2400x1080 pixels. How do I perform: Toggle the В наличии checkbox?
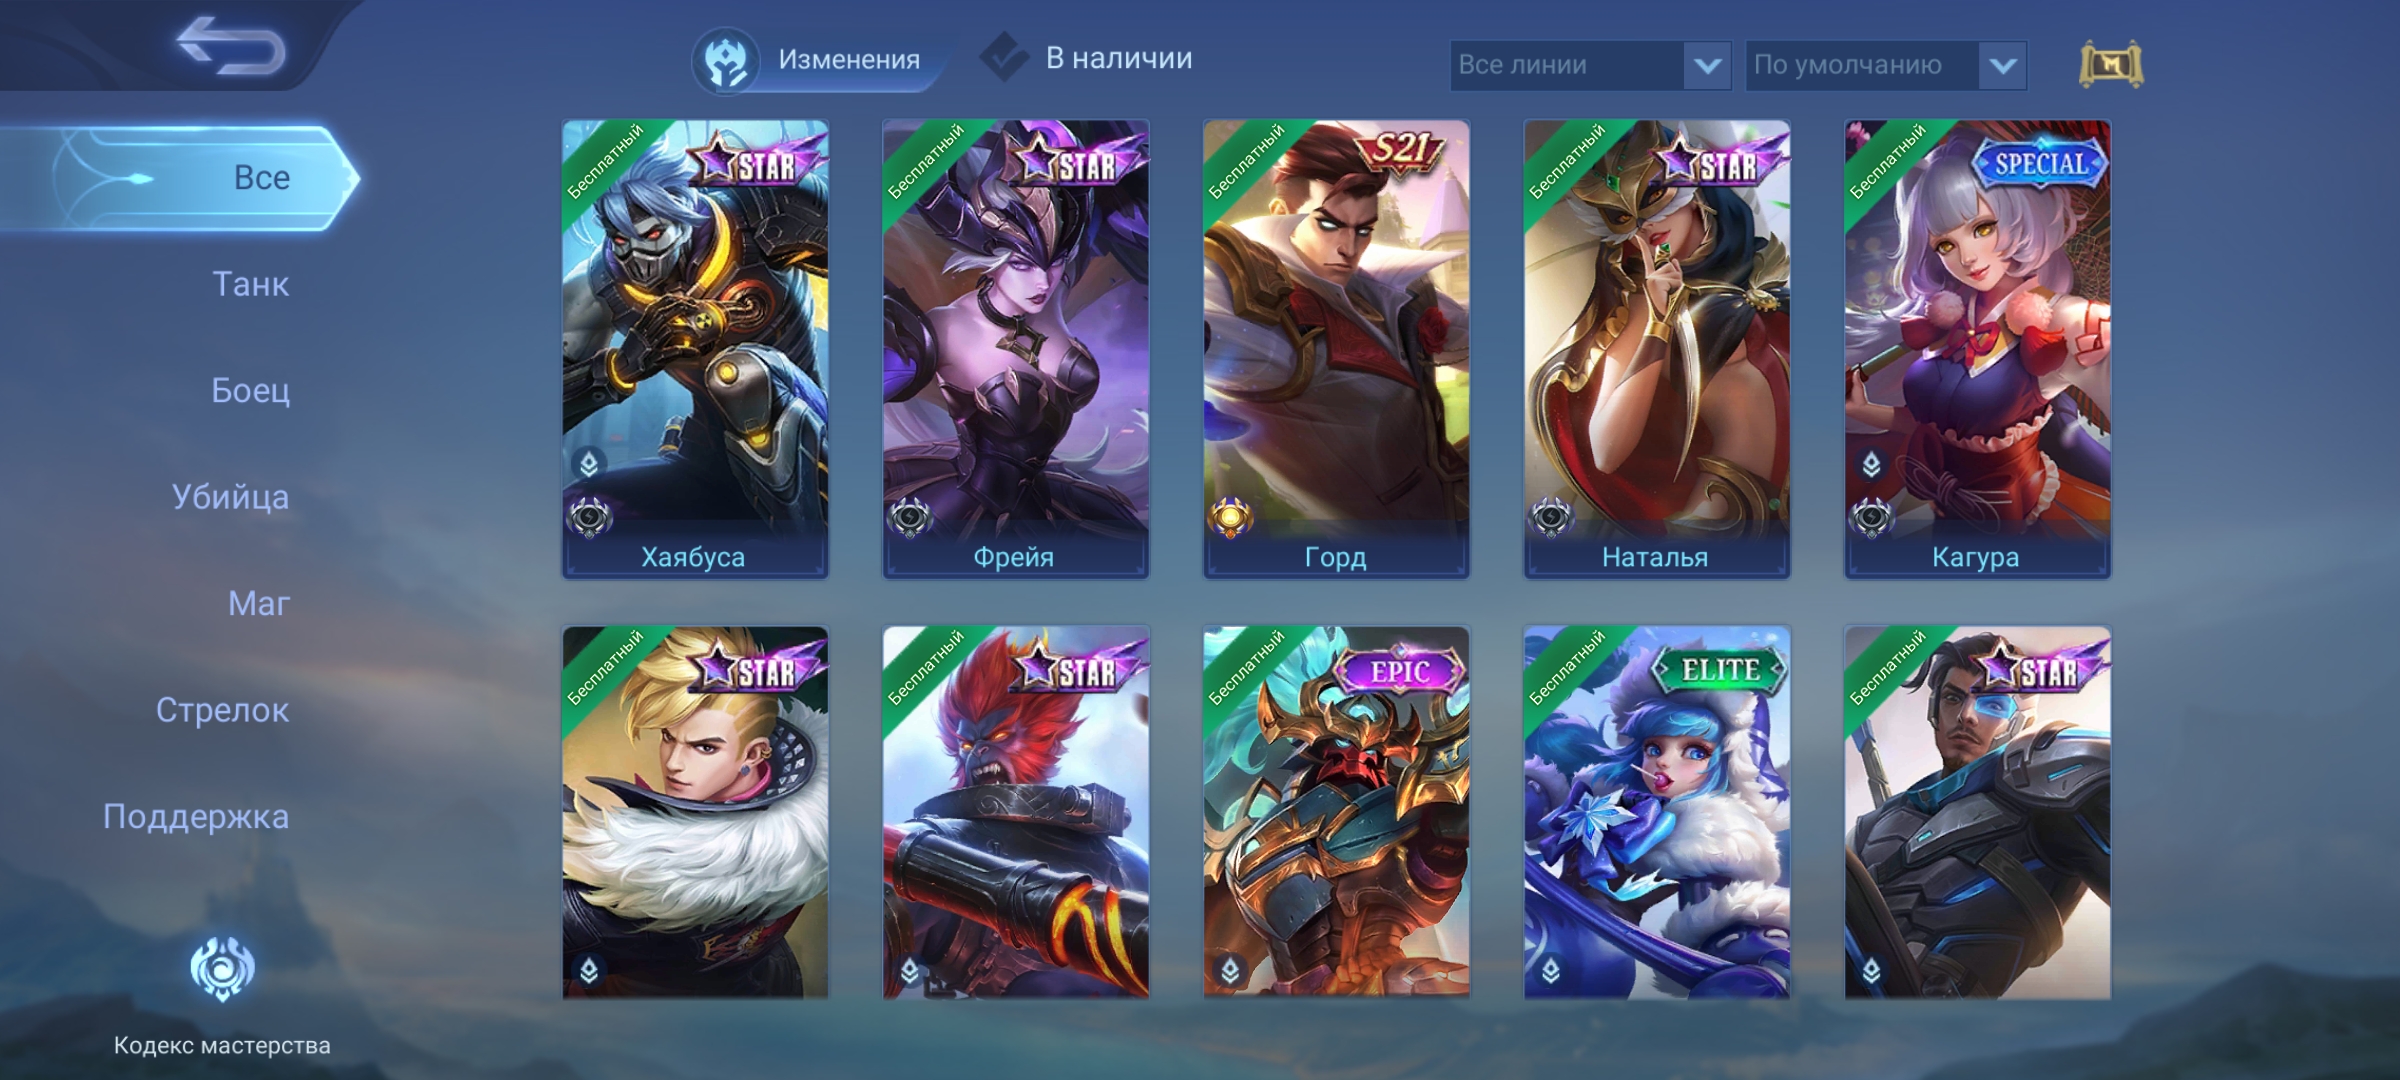[1004, 58]
